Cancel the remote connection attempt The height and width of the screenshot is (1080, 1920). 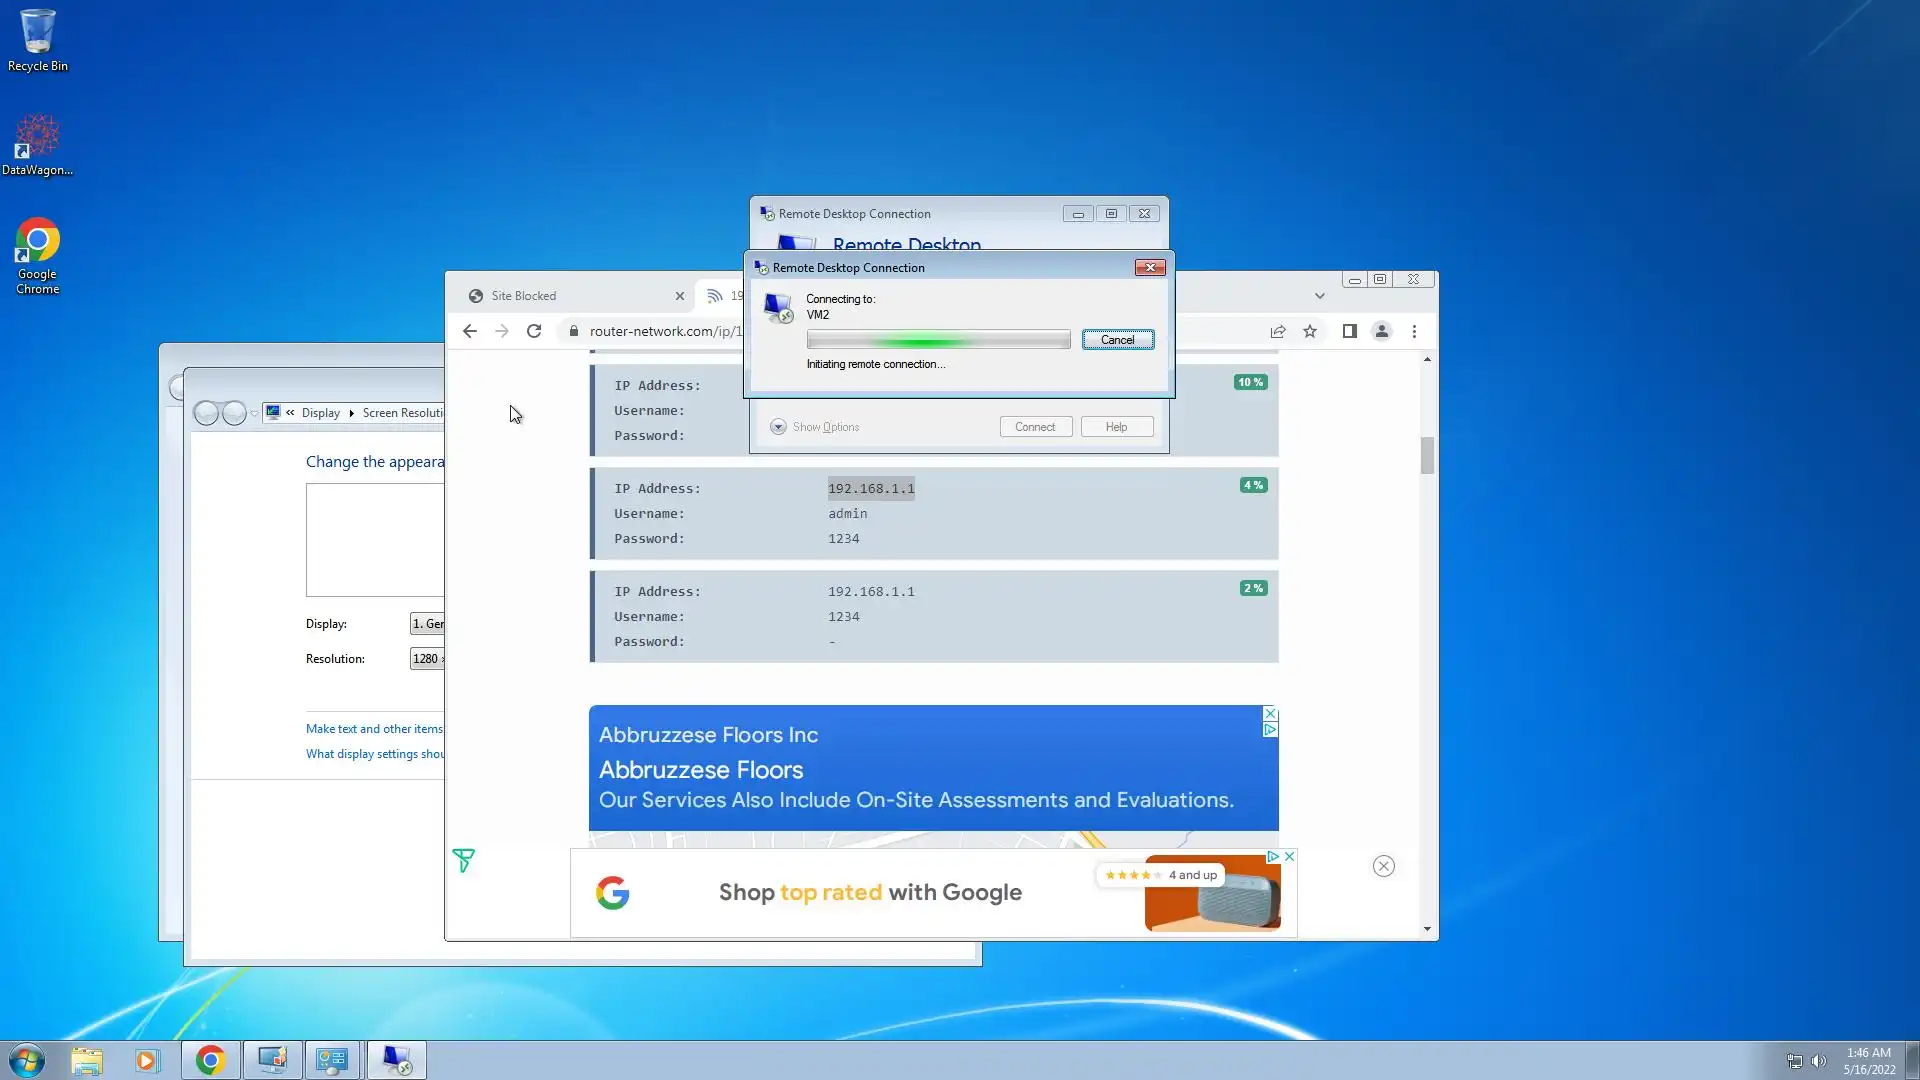[1117, 340]
